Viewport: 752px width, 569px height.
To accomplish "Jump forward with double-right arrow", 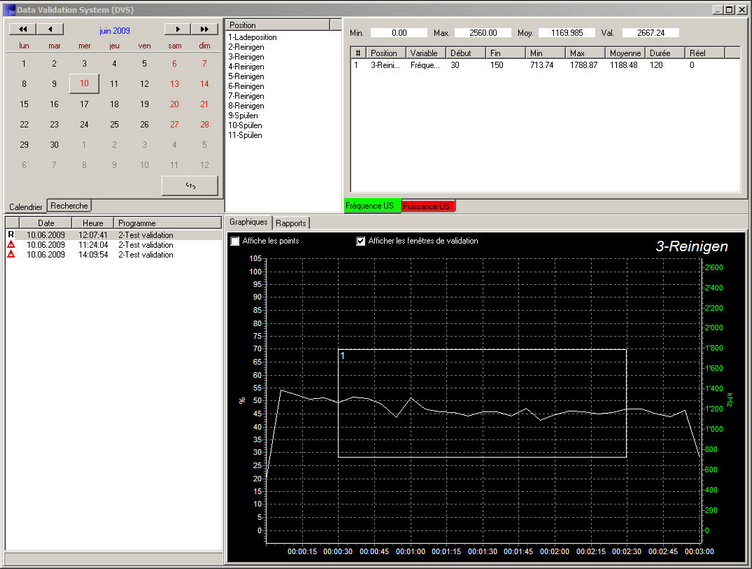I will (x=205, y=29).
